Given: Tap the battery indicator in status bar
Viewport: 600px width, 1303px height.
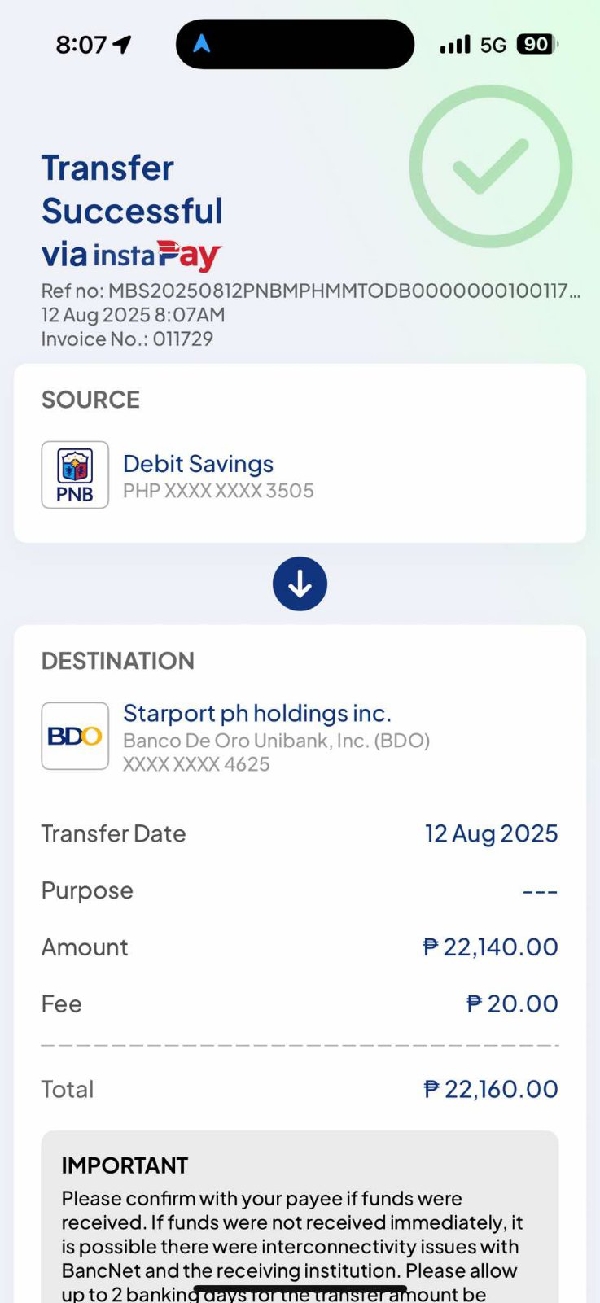Looking at the screenshot, I should click(536, 45).
